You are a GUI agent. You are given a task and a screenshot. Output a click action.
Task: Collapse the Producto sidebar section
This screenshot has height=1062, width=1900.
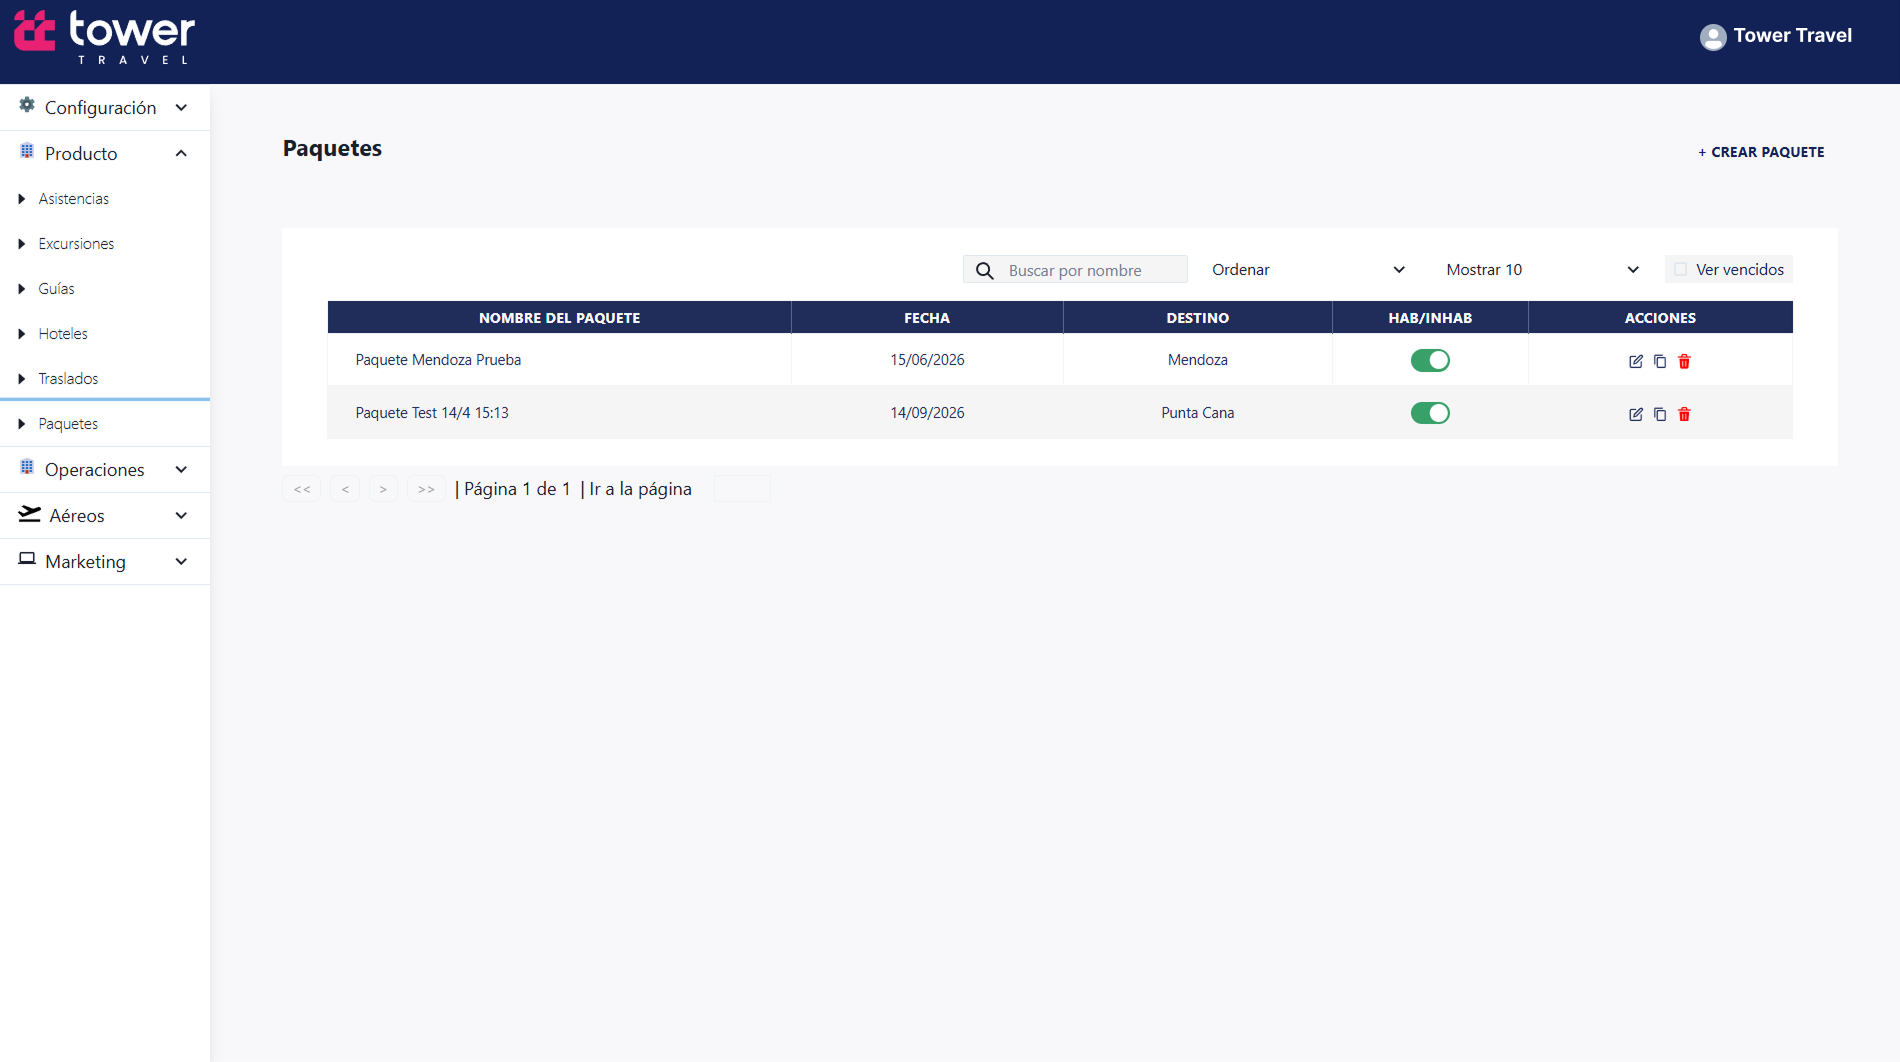pyautogui.click(x=105, y=153)
